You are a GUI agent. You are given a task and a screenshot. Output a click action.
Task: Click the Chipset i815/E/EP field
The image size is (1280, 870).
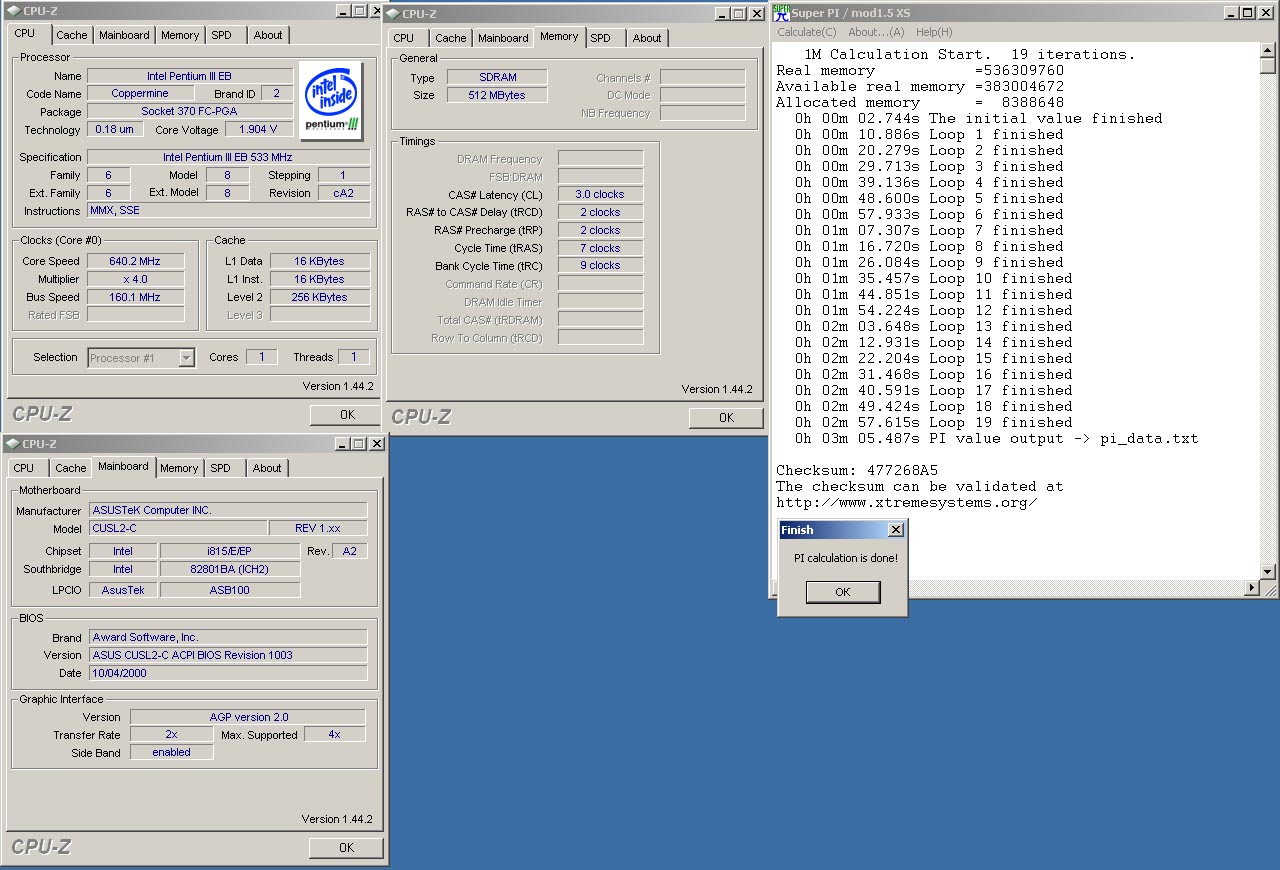[x=230, y=551]
